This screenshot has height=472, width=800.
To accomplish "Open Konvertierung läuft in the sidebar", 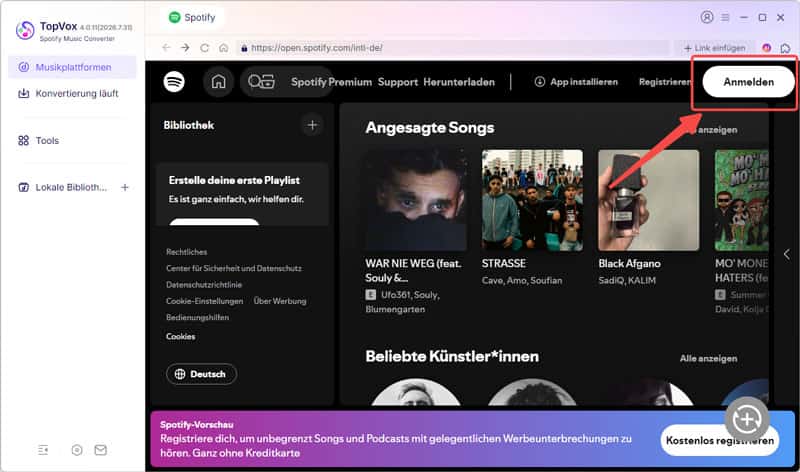I will pos(72,93).
